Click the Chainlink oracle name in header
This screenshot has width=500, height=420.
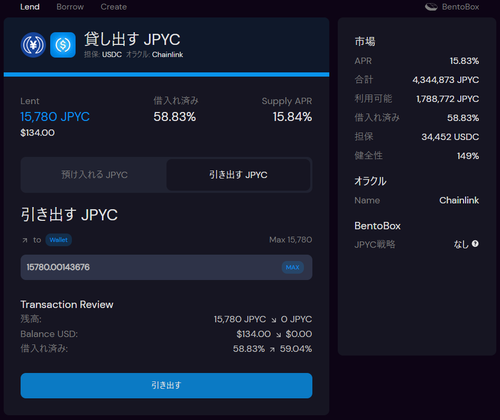167,55
